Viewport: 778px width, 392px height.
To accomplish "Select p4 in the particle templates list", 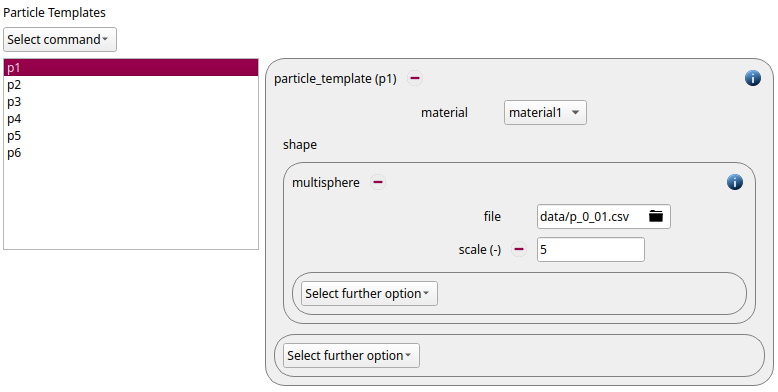I will 131,119.
